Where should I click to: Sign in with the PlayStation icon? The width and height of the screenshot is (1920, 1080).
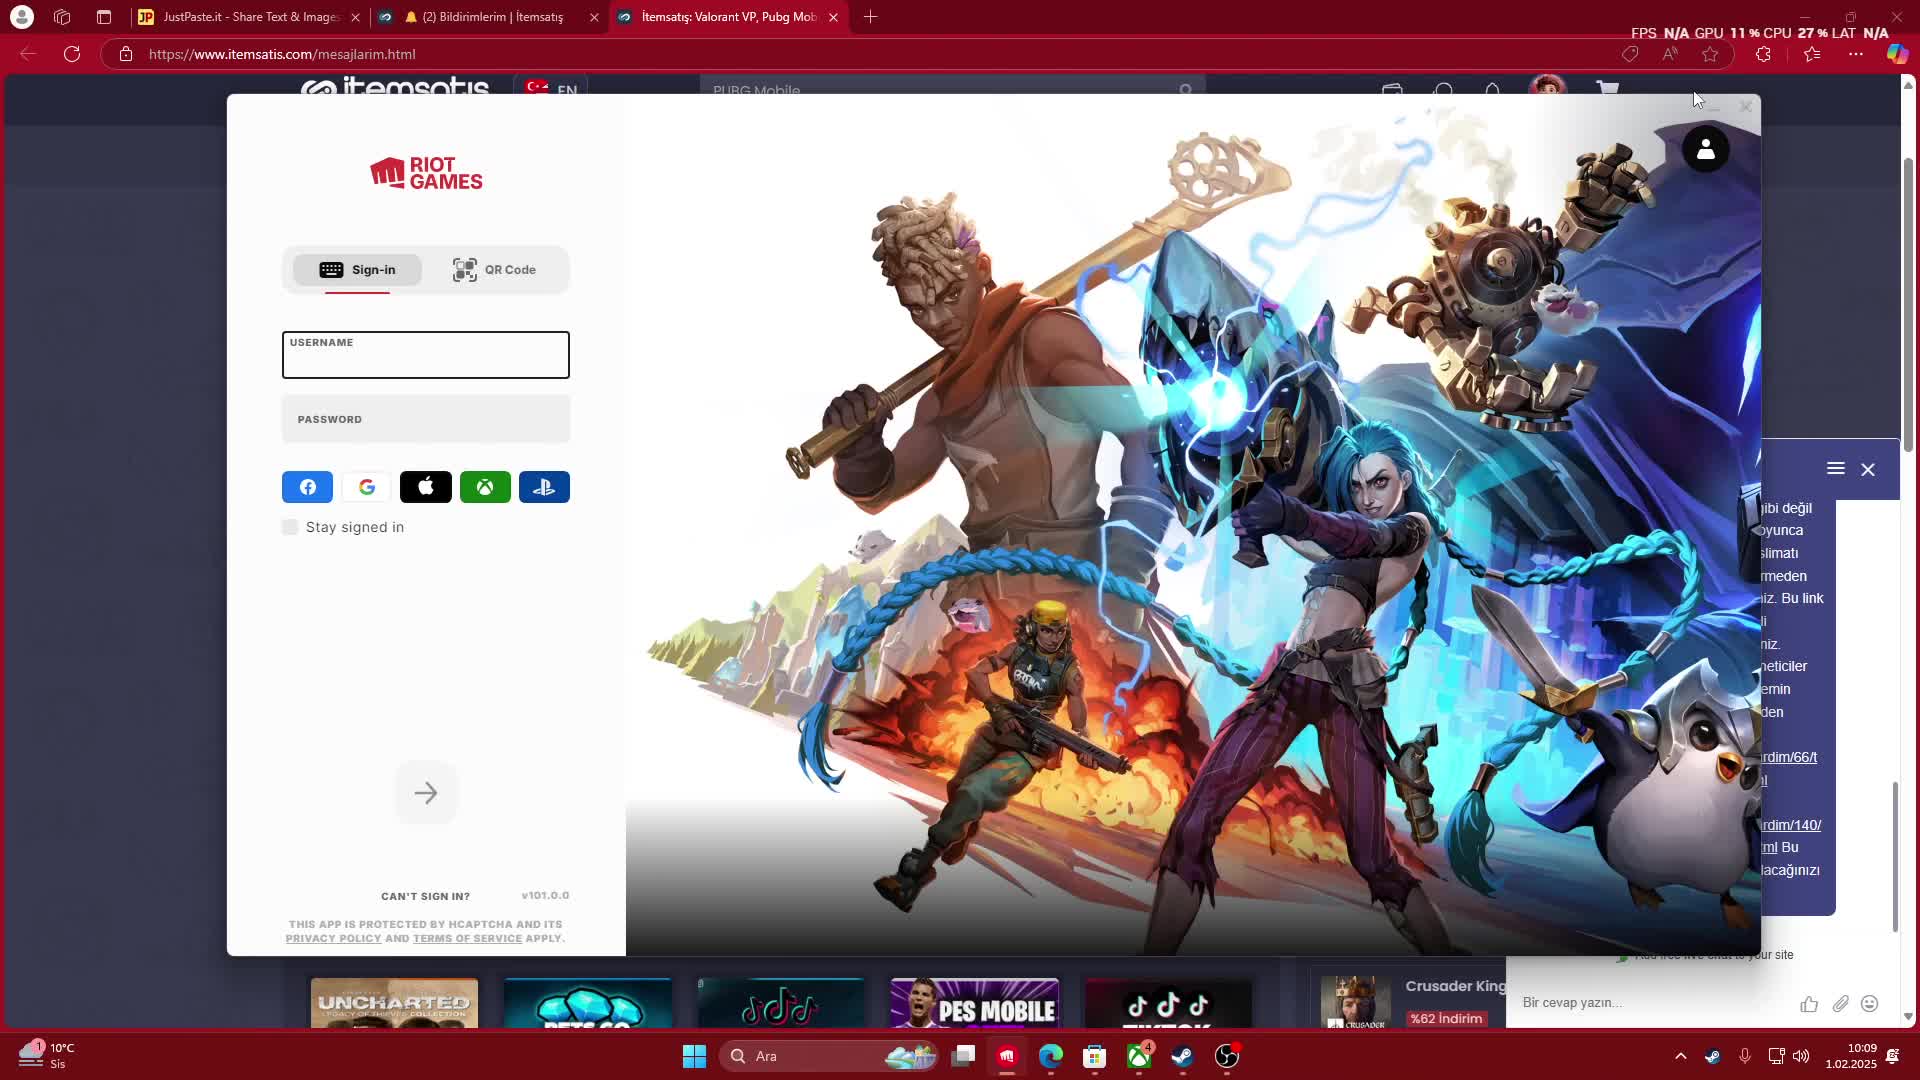pos(544,487)
